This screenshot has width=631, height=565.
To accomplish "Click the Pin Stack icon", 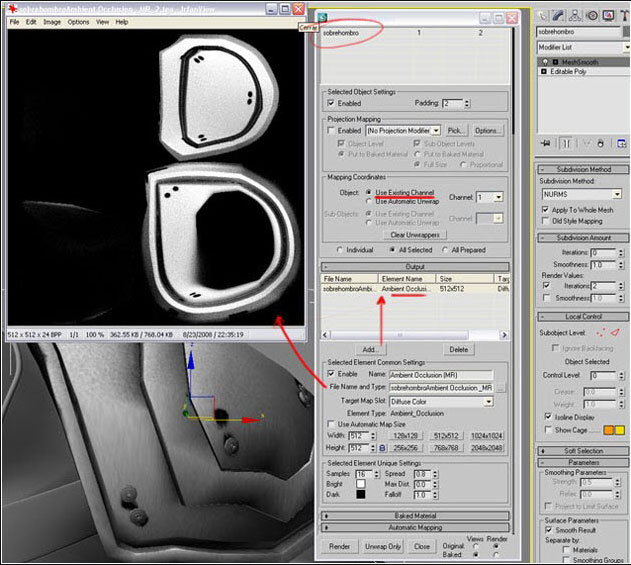I will coord(546,143).
